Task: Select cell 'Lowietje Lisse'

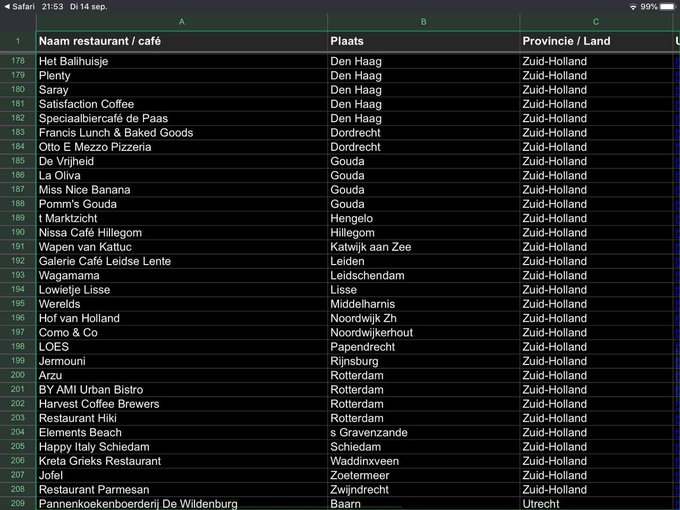Action: click(x=182, y=290)
